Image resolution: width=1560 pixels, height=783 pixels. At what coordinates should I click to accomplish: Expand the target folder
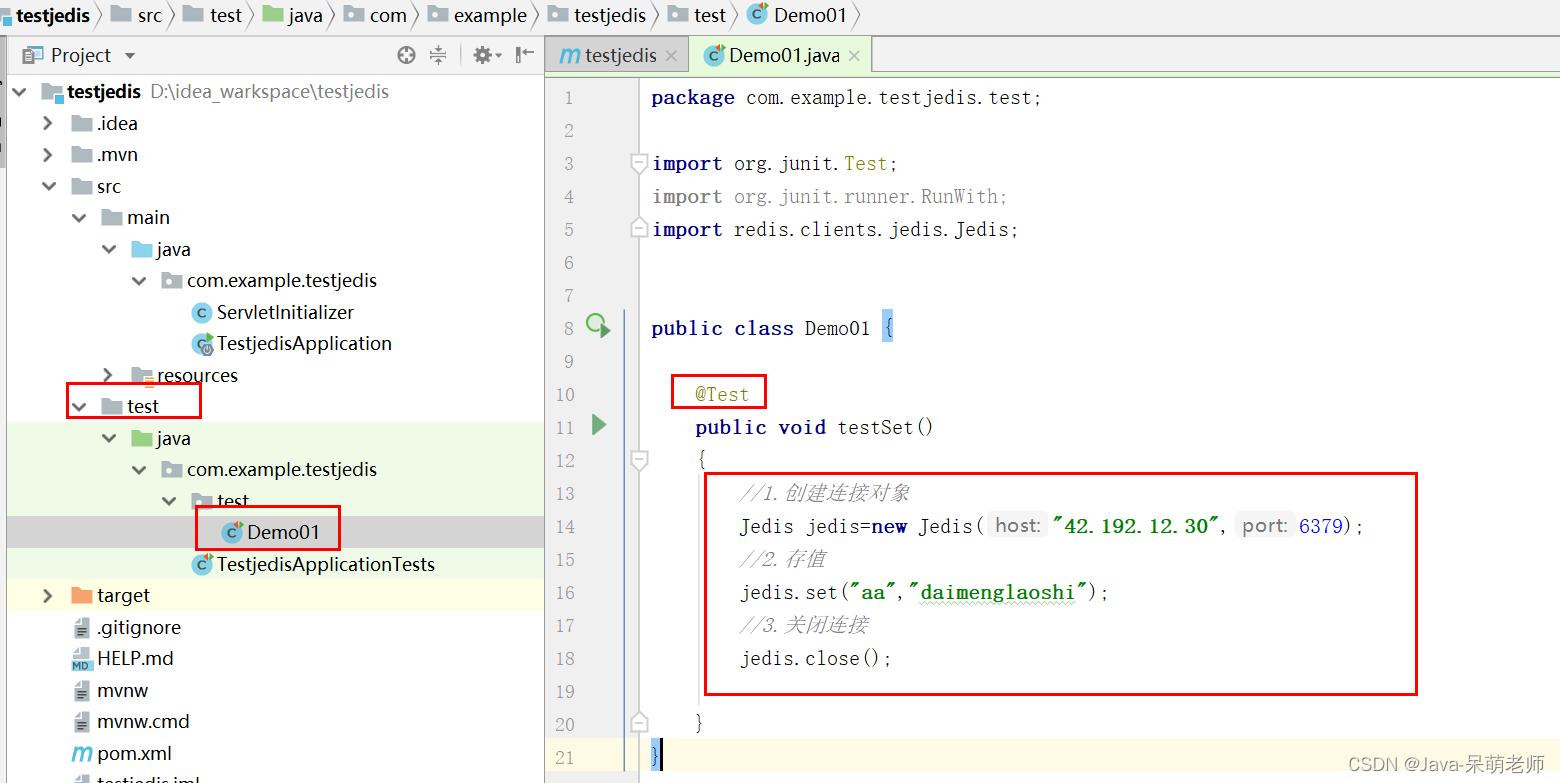point(48,596)
